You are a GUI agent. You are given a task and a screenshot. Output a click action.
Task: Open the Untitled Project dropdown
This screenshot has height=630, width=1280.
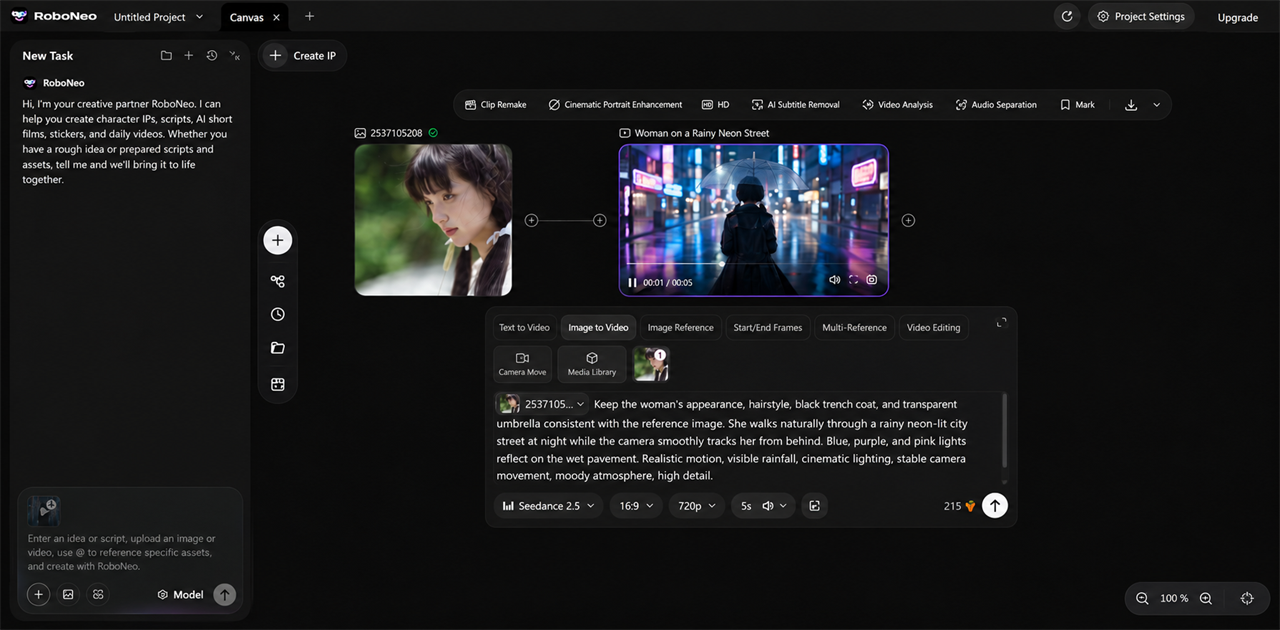[158, 17]
